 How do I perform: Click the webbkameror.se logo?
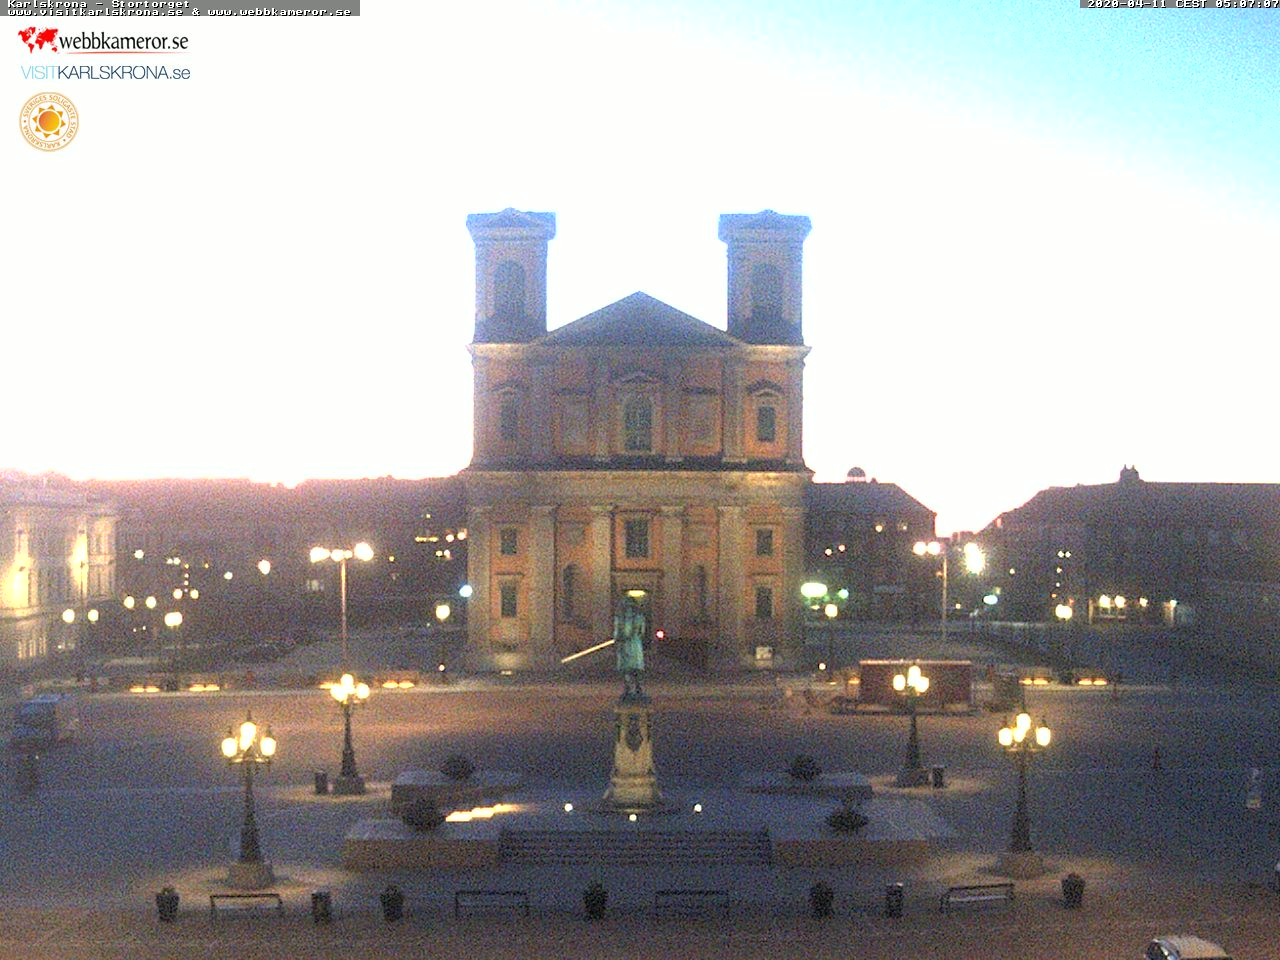click(103, 41)
